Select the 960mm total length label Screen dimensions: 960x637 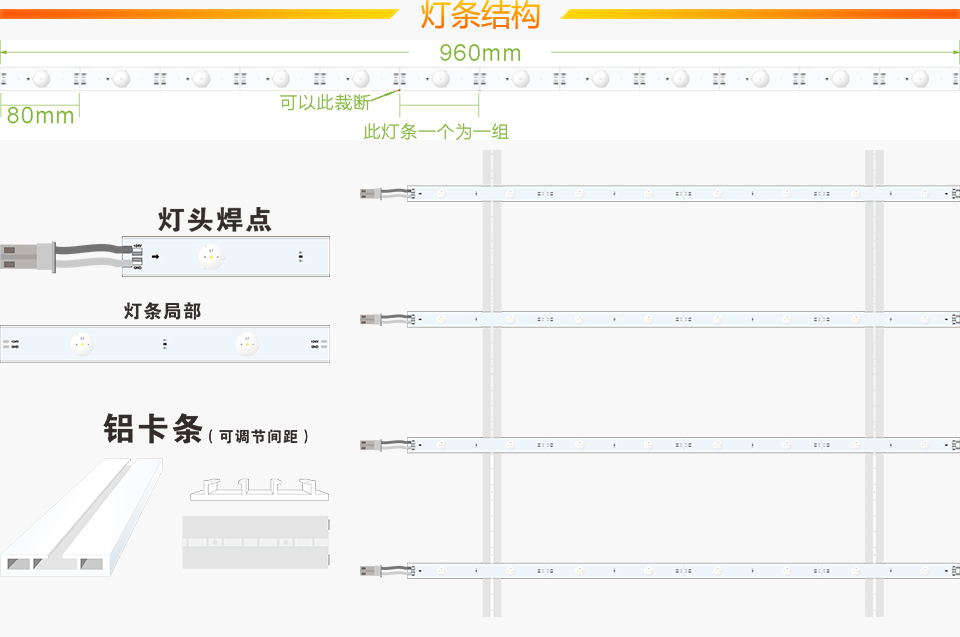tap(480, 53)
